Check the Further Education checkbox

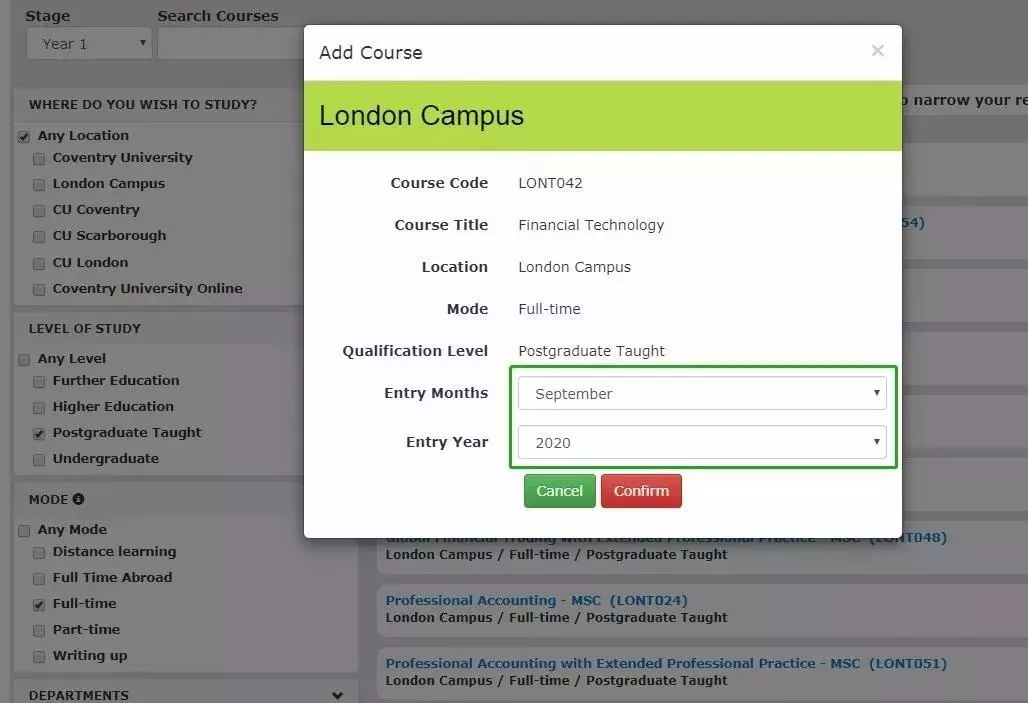(x=39, y=382)
